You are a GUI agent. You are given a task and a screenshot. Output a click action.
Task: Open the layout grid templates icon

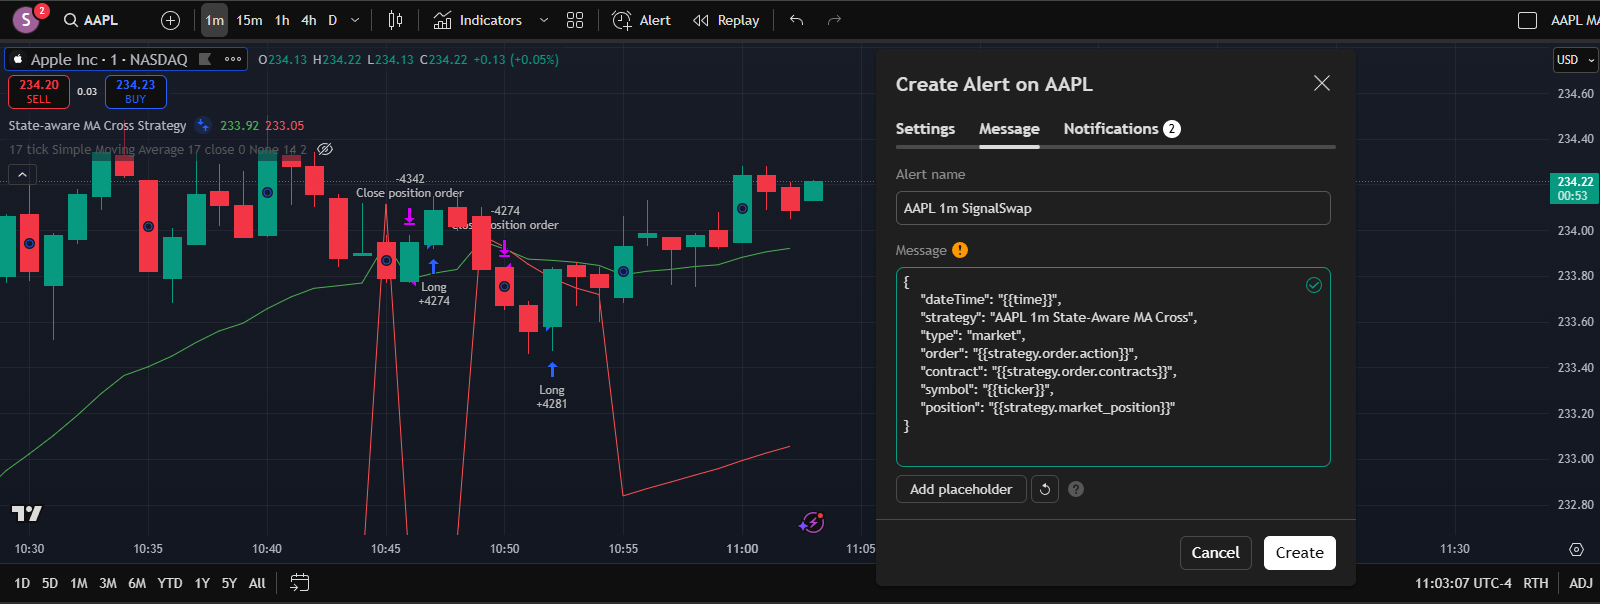coord(575,20)
